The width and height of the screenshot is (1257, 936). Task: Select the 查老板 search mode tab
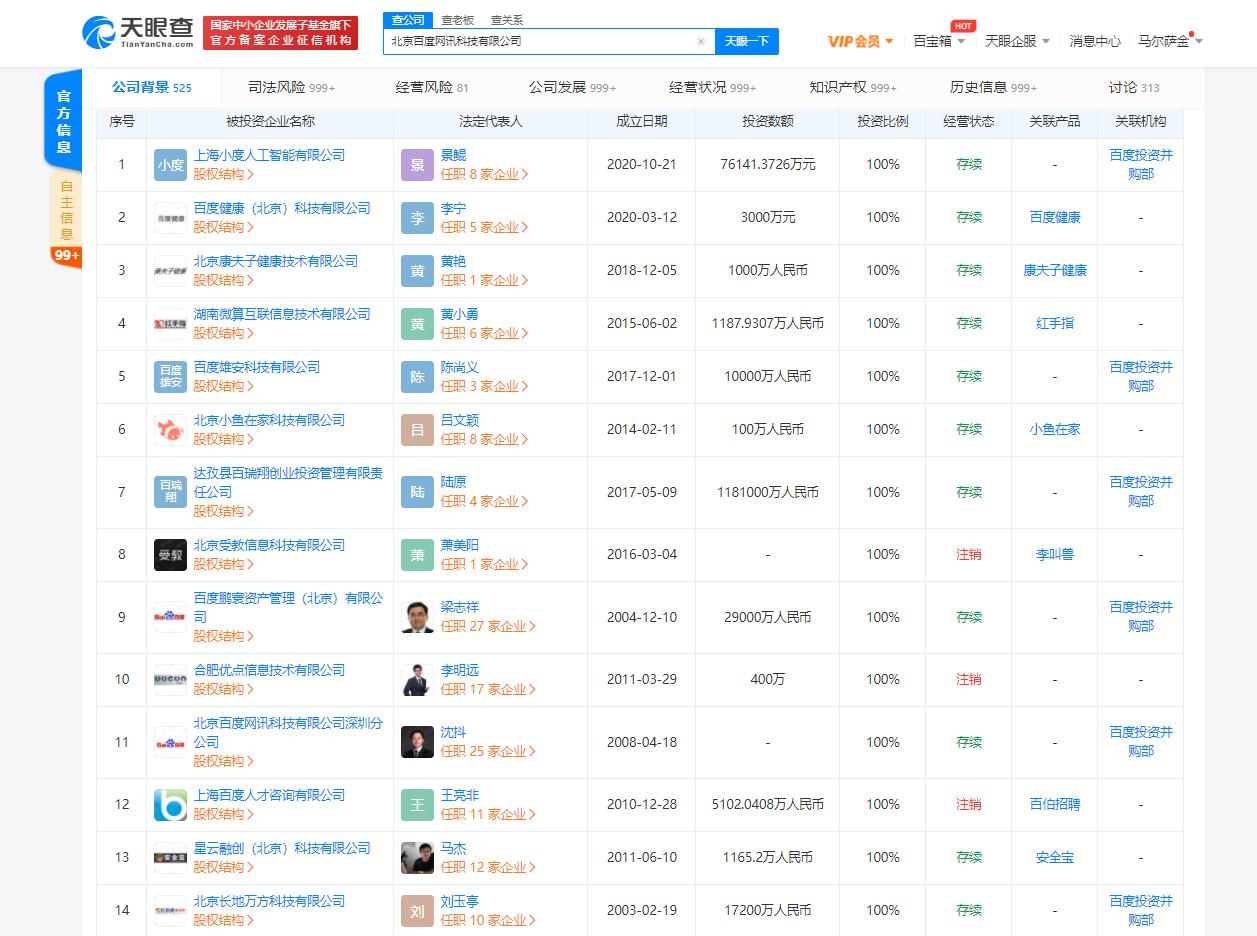pos(457,20)
